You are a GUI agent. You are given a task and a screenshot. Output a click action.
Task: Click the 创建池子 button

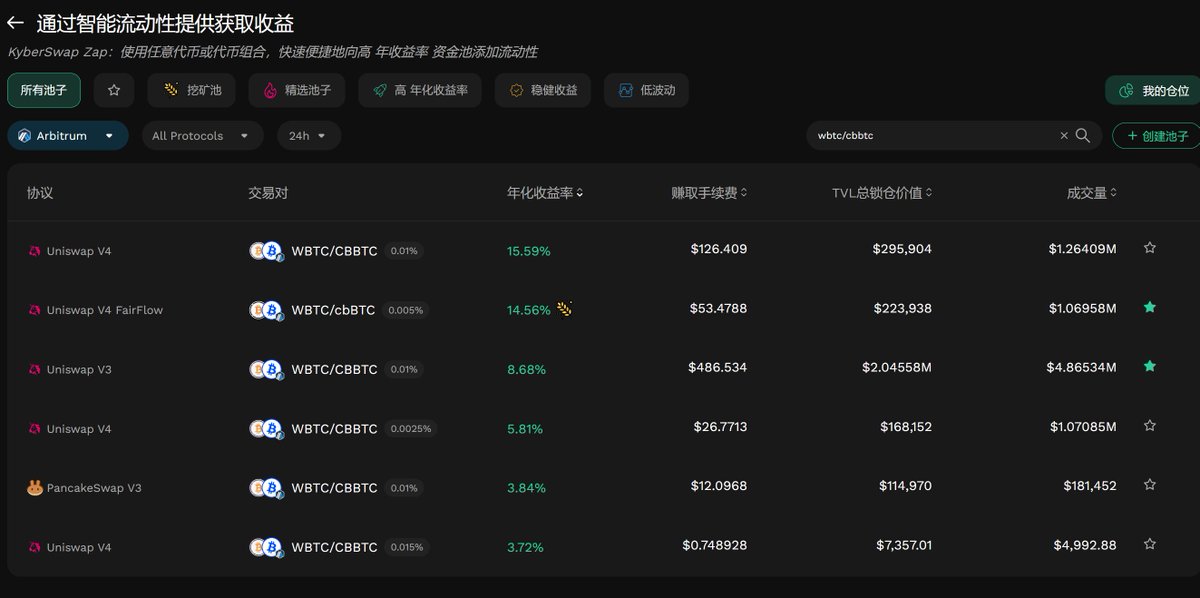coord(1158,135)
